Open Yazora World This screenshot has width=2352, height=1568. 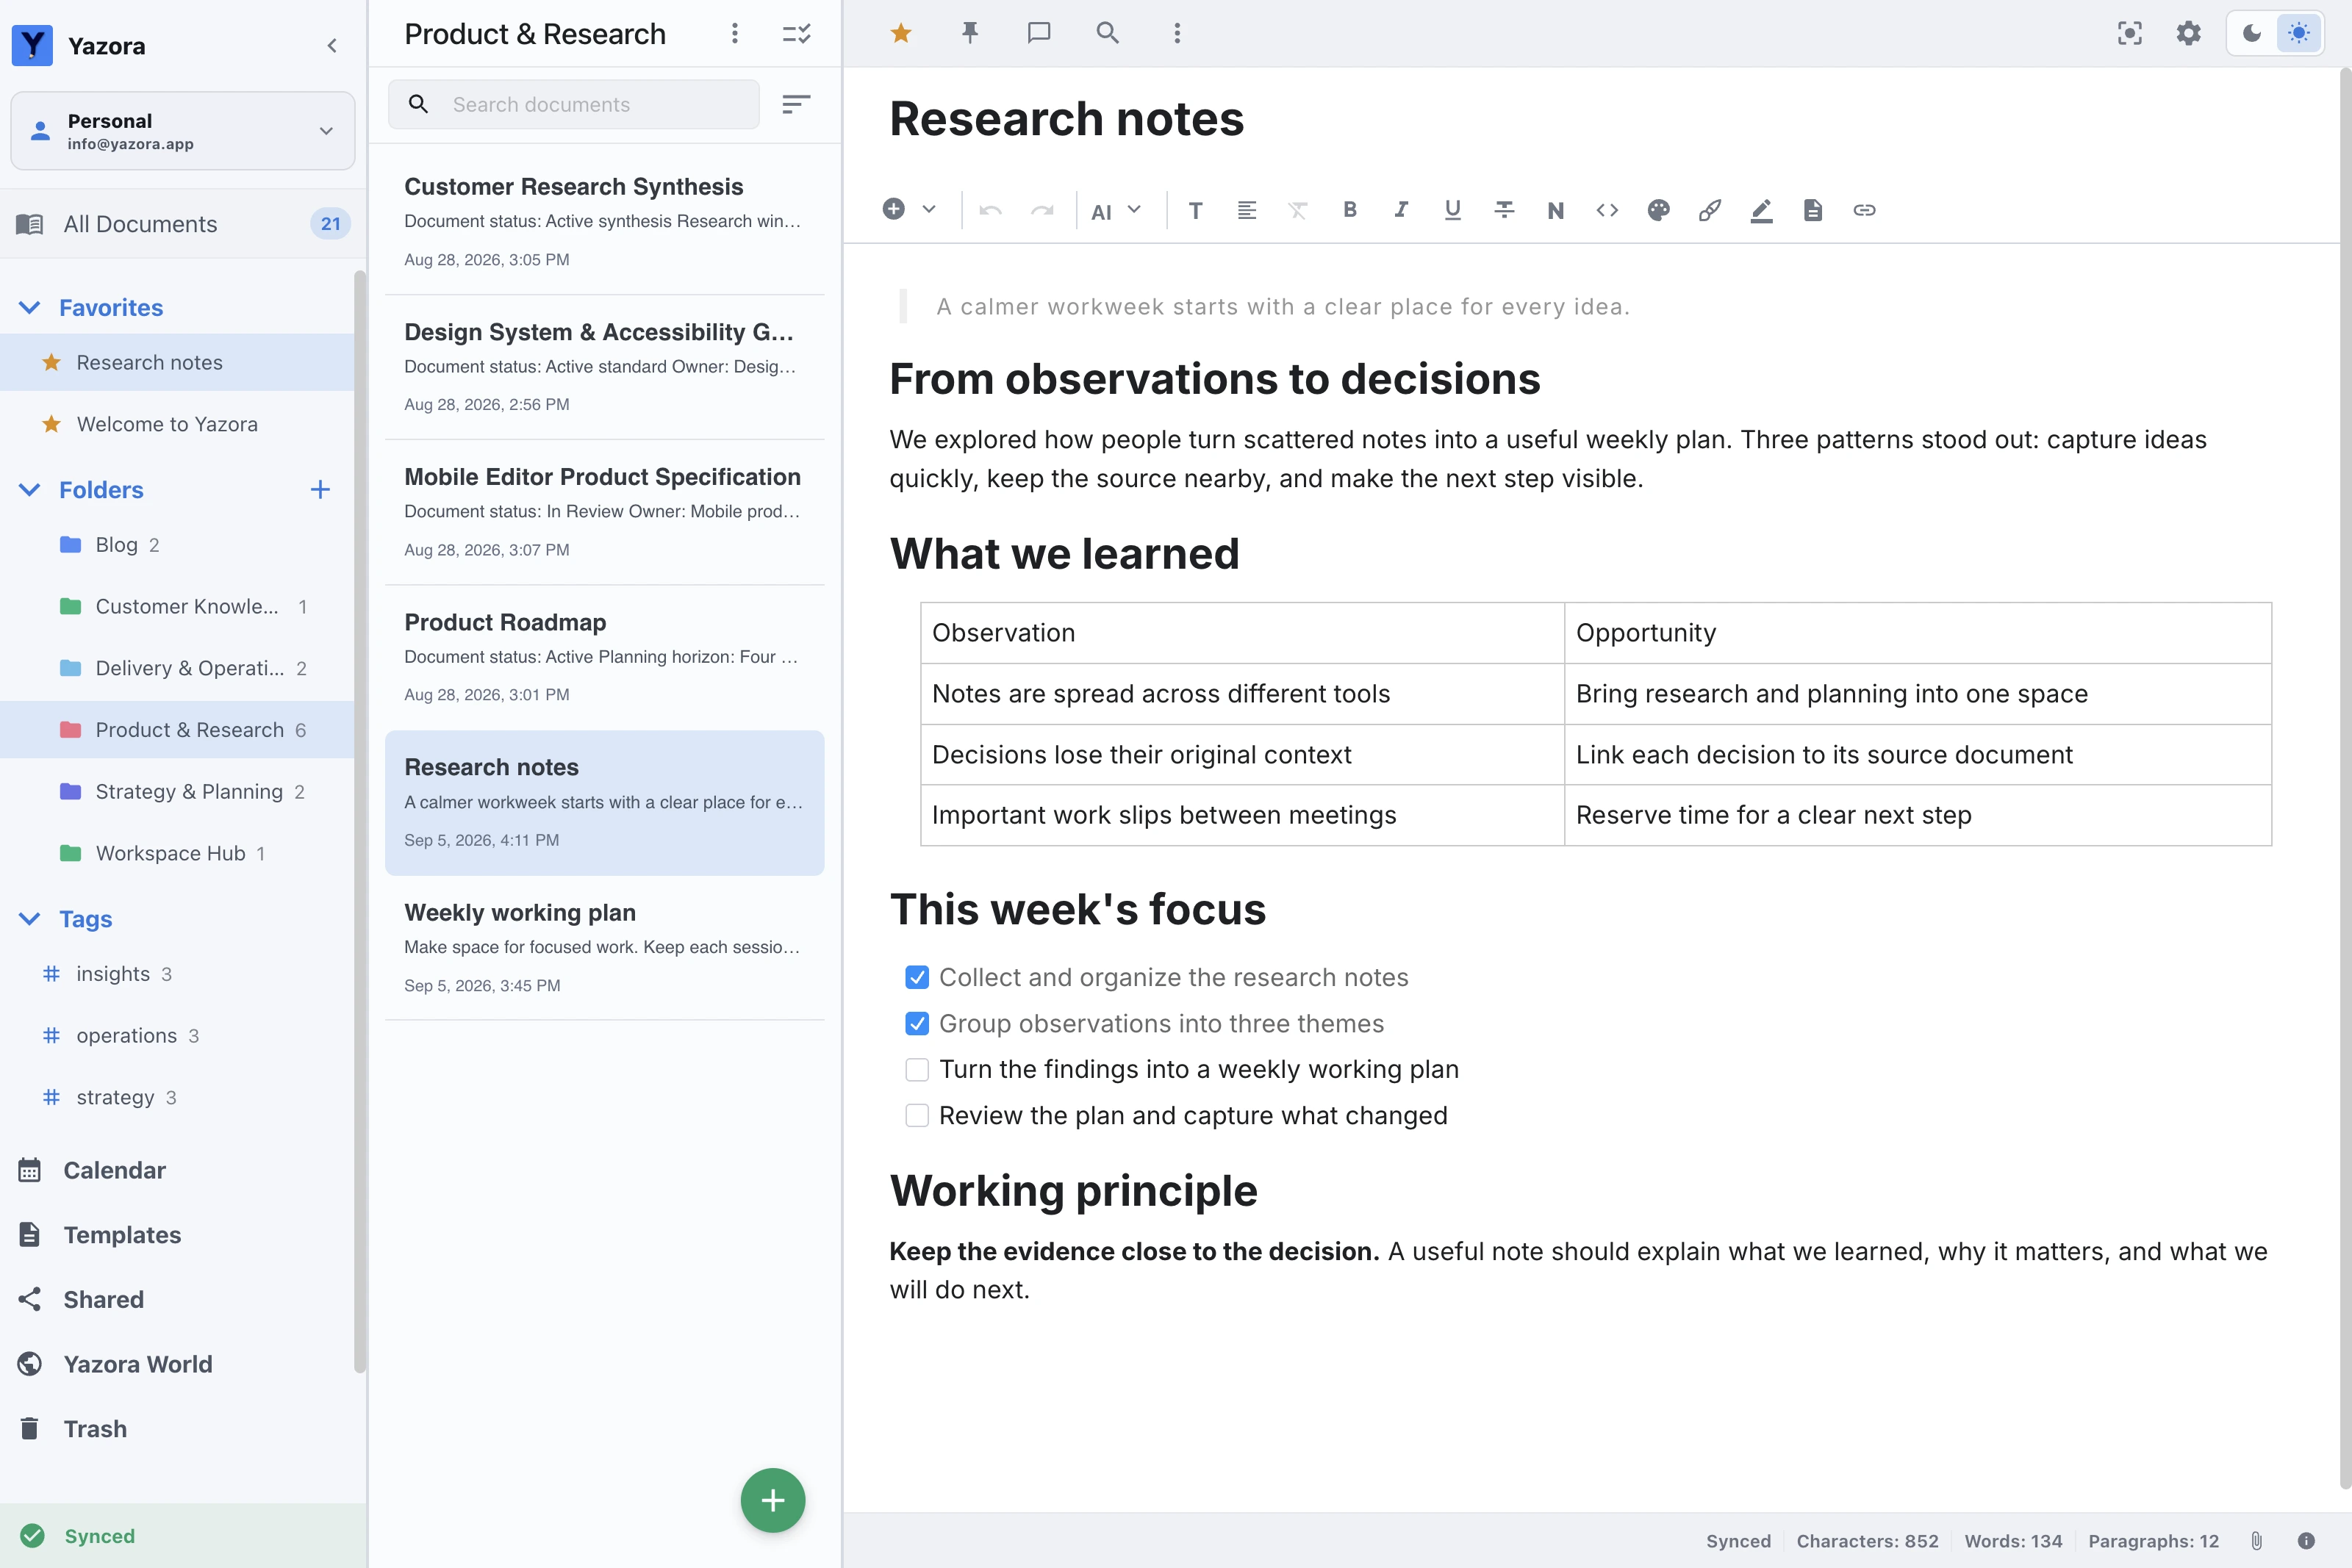click(x=115, y=1364)
